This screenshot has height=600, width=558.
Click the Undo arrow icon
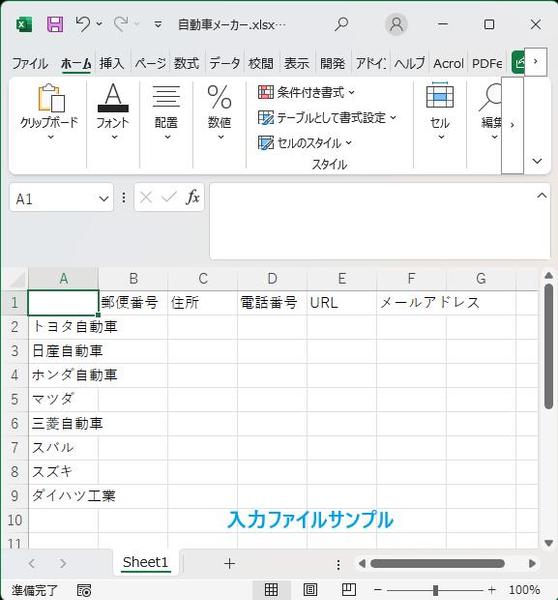83,24
